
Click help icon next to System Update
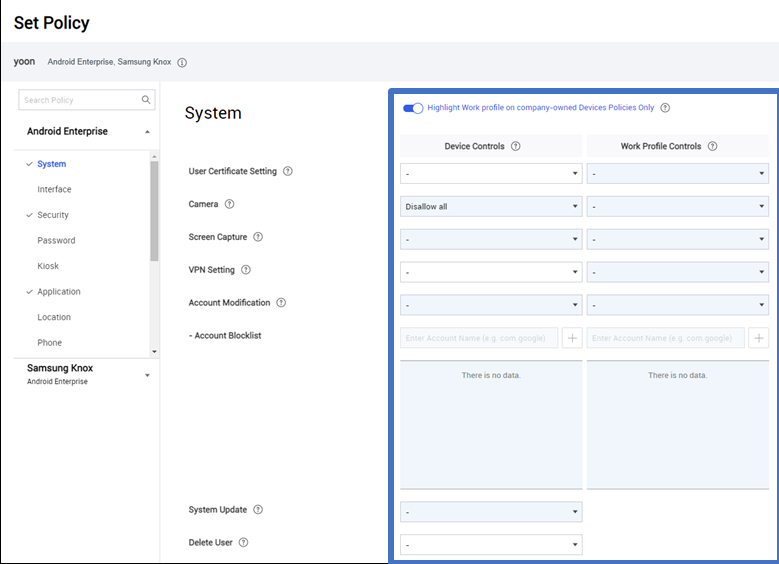point(258,510)
